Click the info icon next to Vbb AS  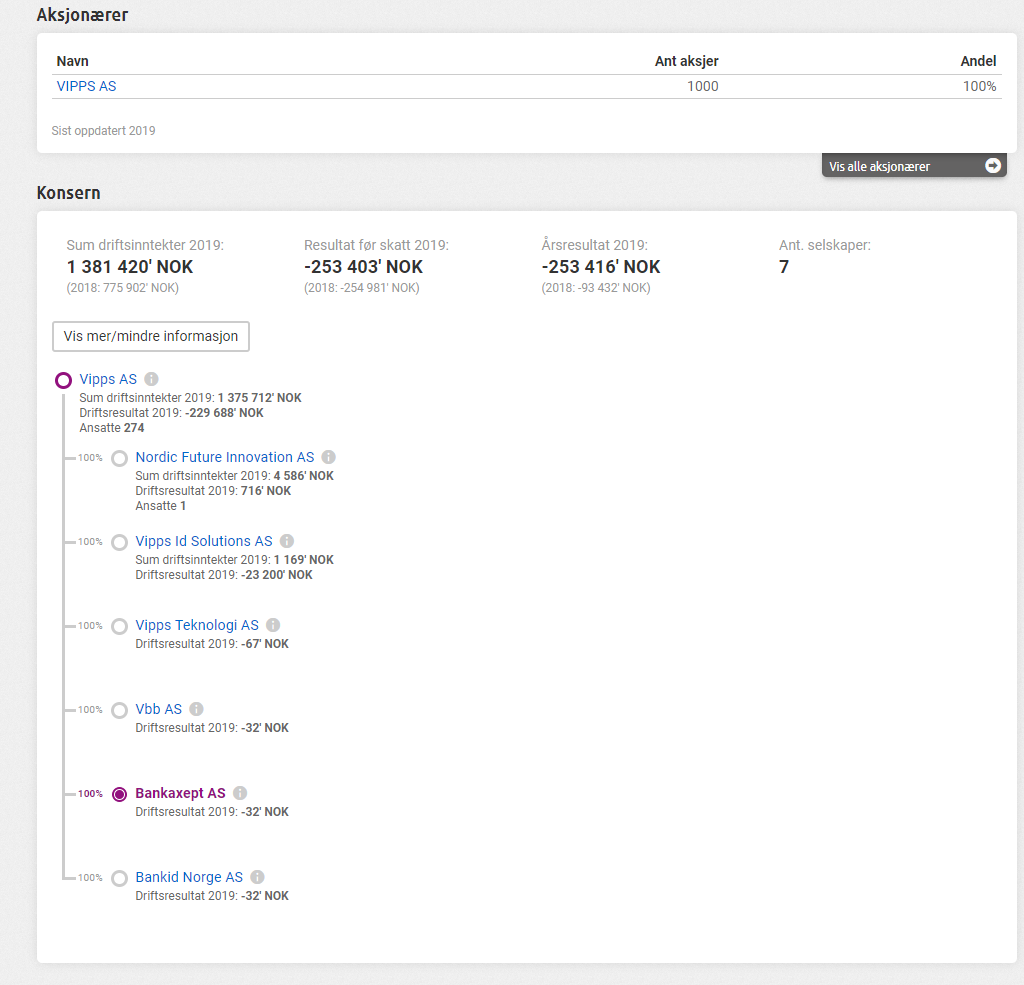pyautogui.click(x=197, y=709)
